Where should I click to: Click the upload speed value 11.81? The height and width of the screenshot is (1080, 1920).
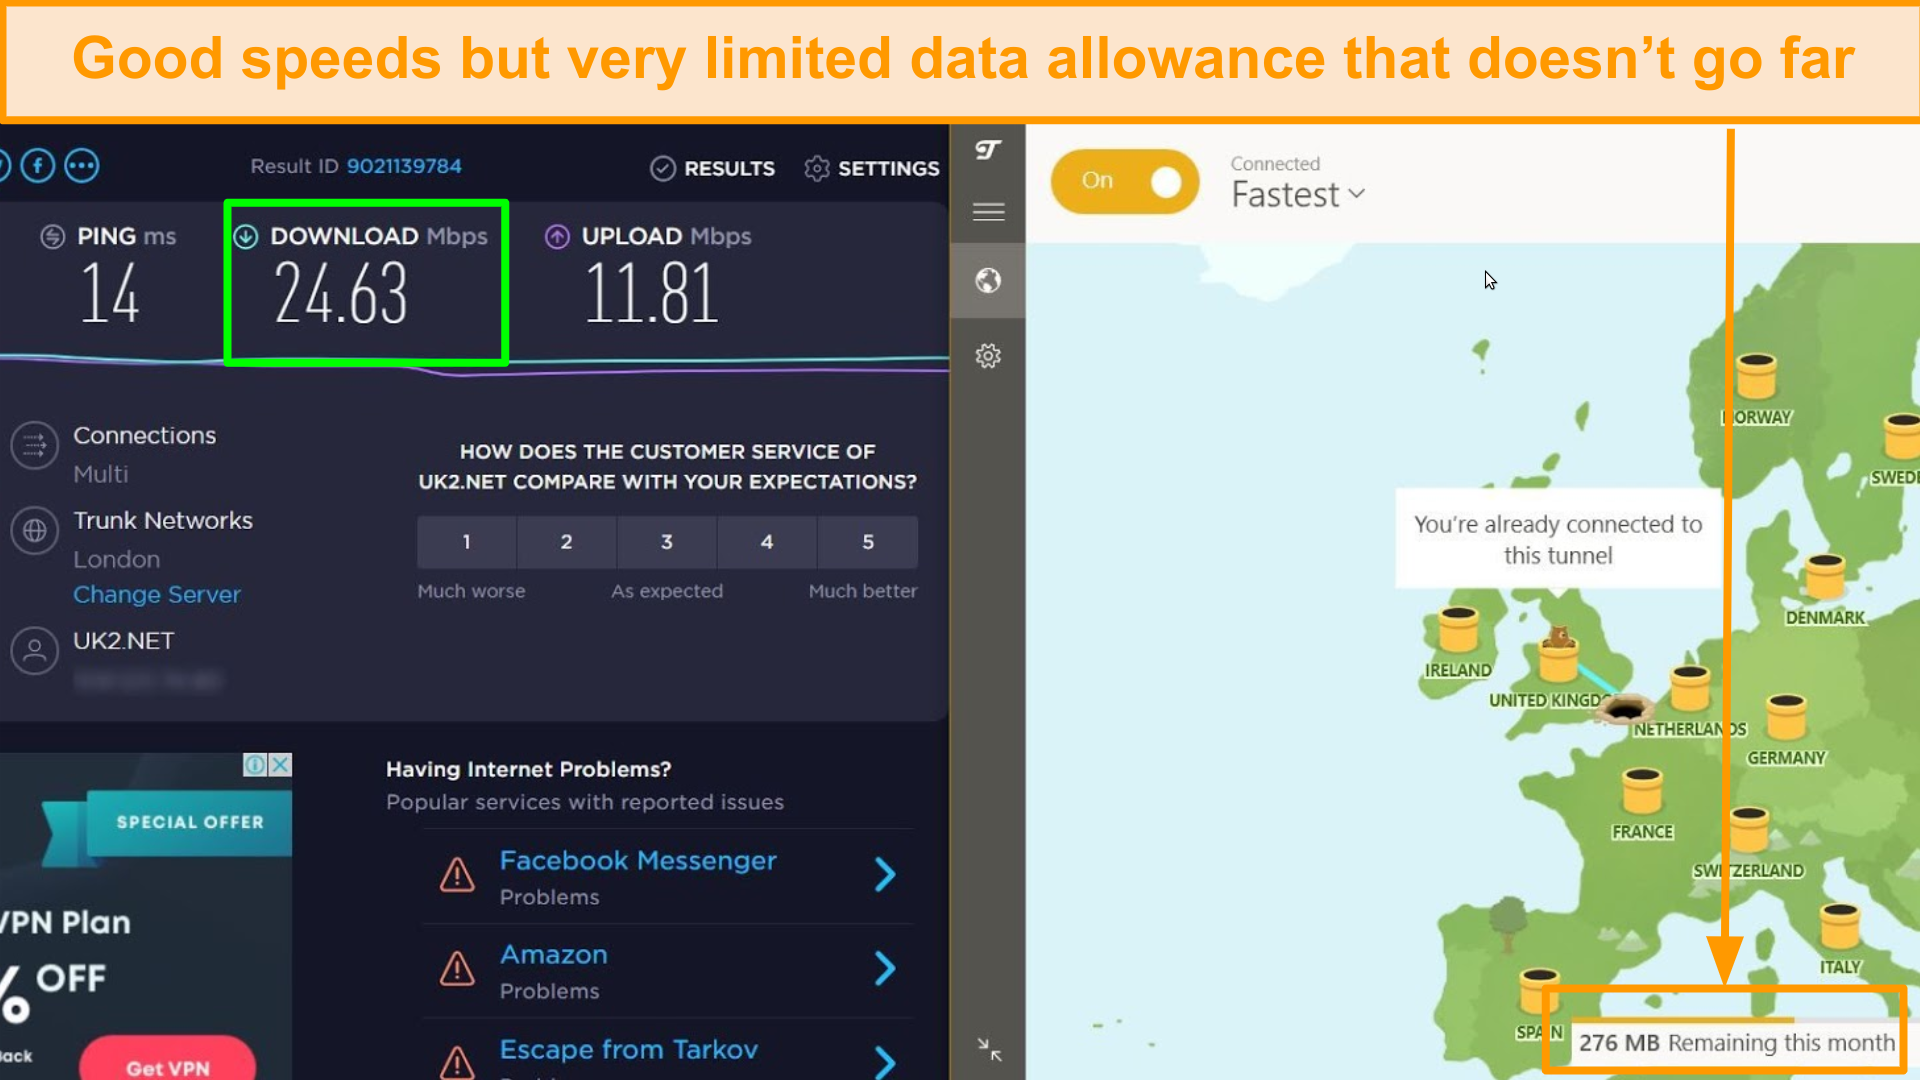651,294
